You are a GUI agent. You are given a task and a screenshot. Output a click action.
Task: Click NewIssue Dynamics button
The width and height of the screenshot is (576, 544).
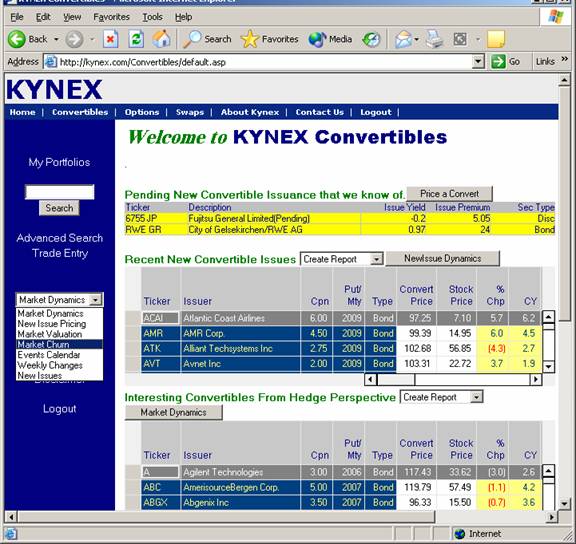tap(443, 259)
